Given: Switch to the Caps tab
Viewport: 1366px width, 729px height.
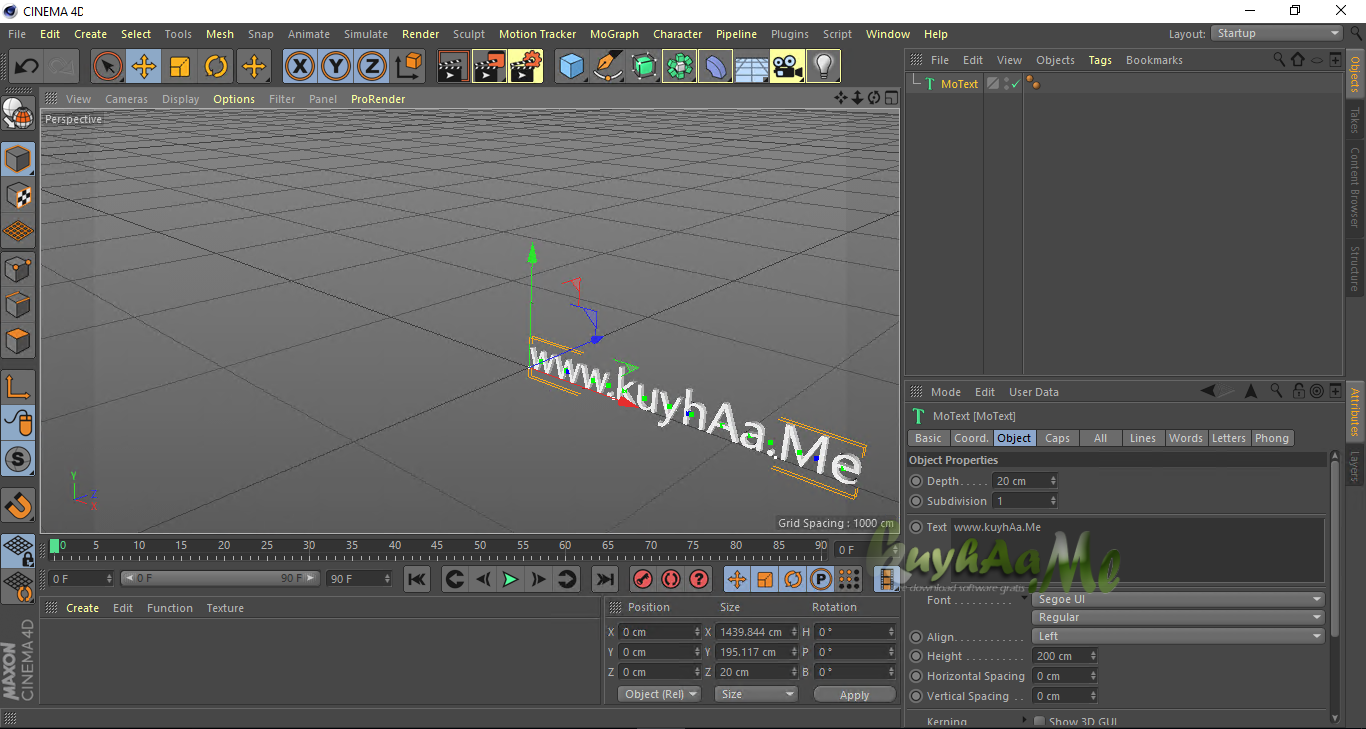Looking at the screenshot, I should point(1057,438).
